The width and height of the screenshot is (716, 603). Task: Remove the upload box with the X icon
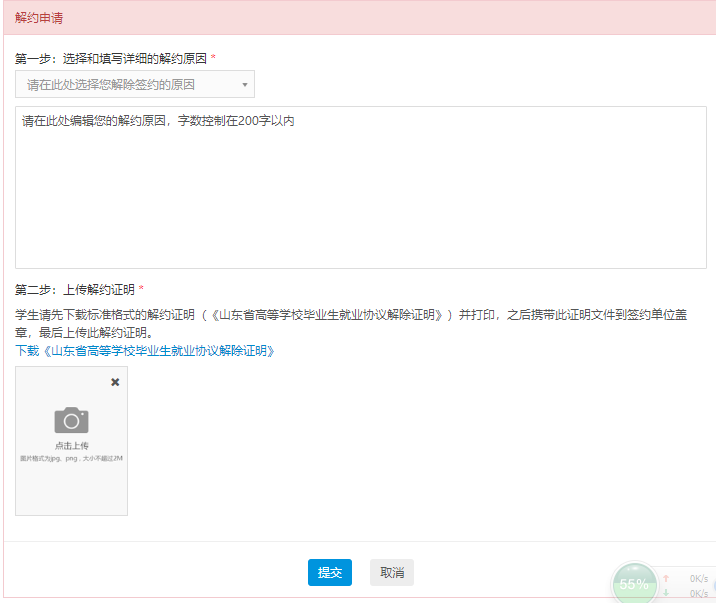(x=115, y=382)
